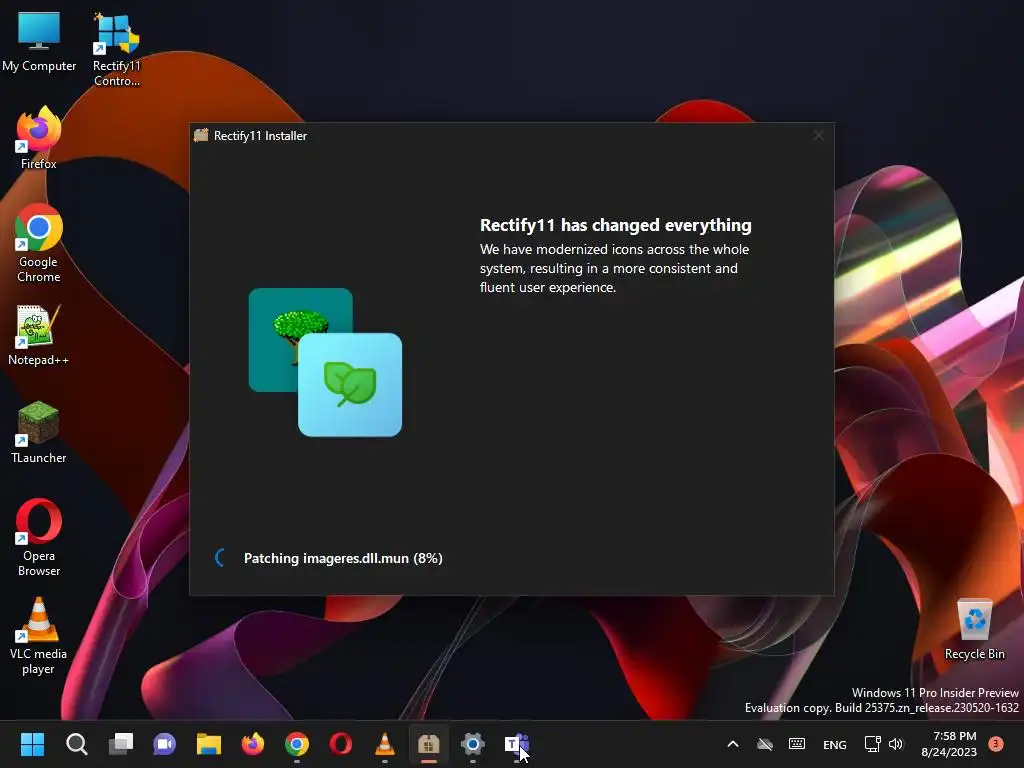The height and width of the screenshot is (768, 1024).
Task: Click the progress spinner indicator
Action: point(221,558)
